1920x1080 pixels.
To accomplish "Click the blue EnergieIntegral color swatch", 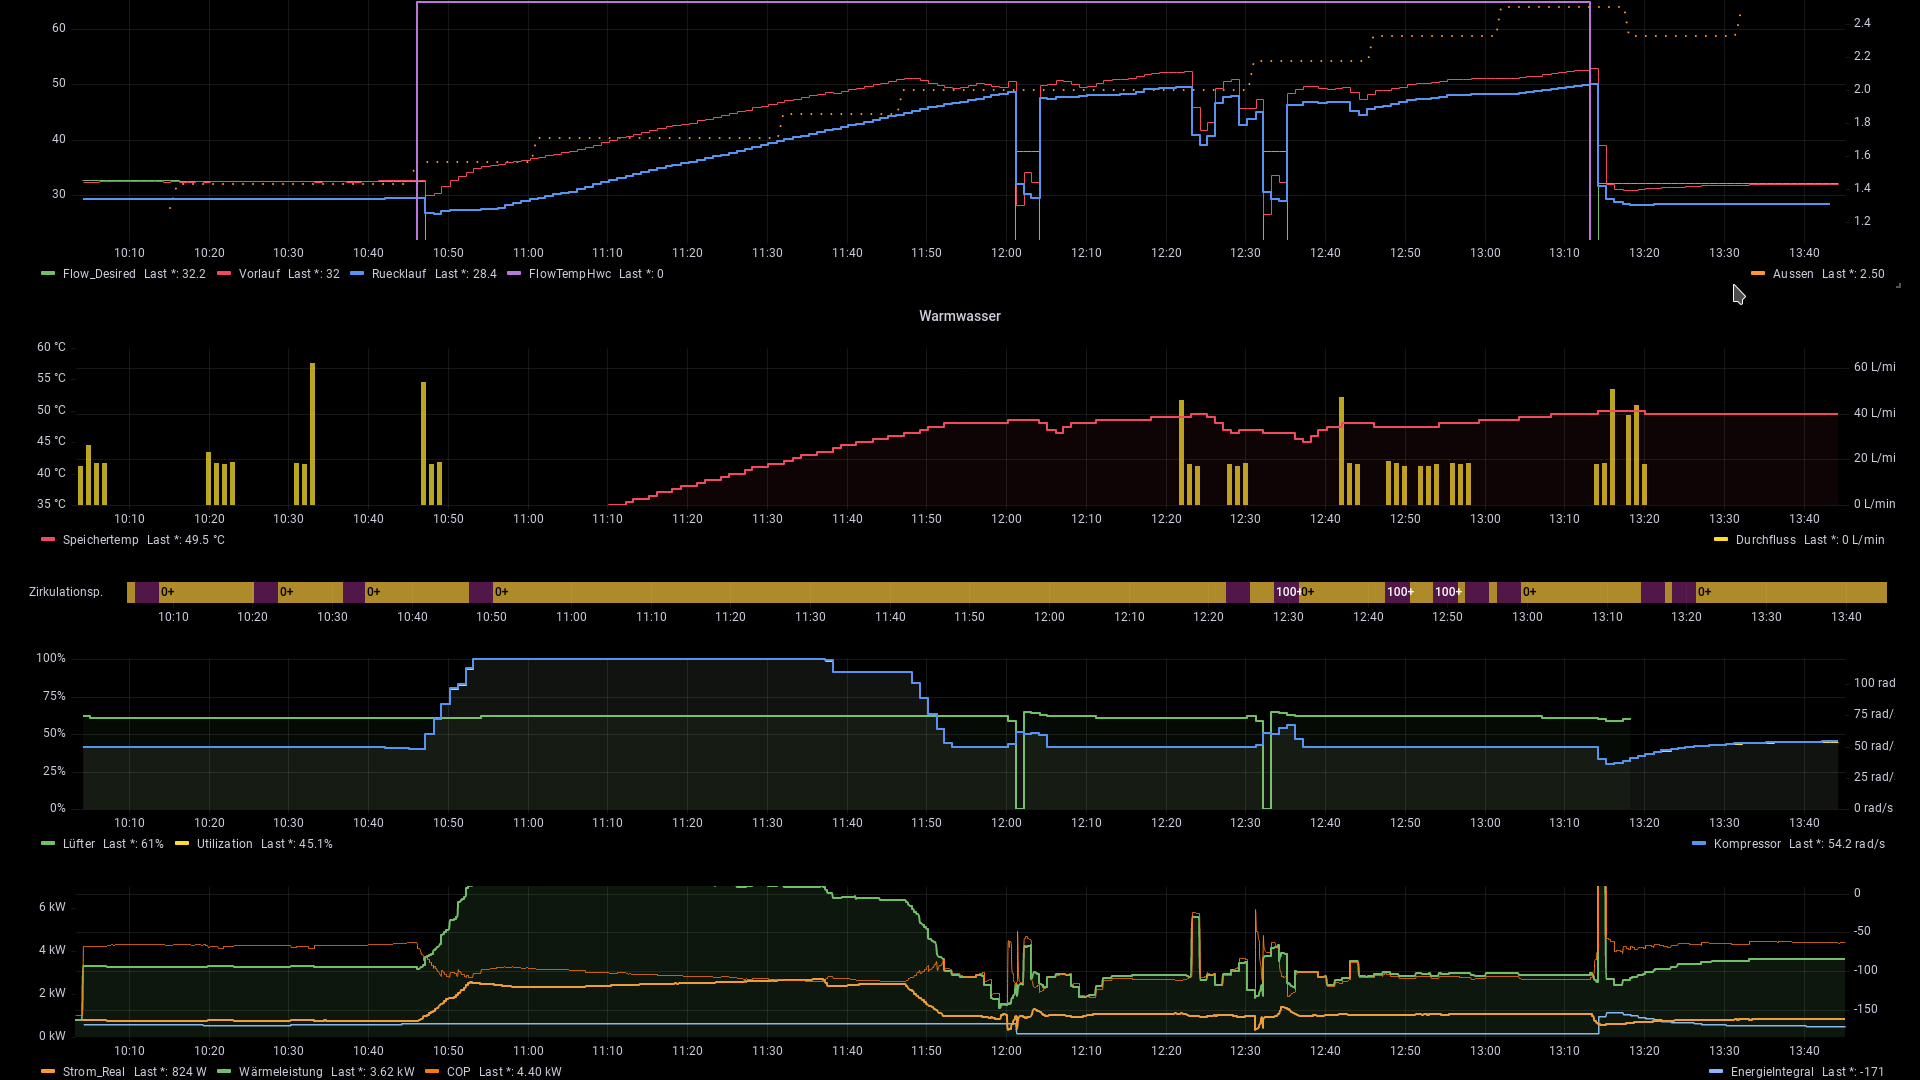I will (x=1716, y=1071).
